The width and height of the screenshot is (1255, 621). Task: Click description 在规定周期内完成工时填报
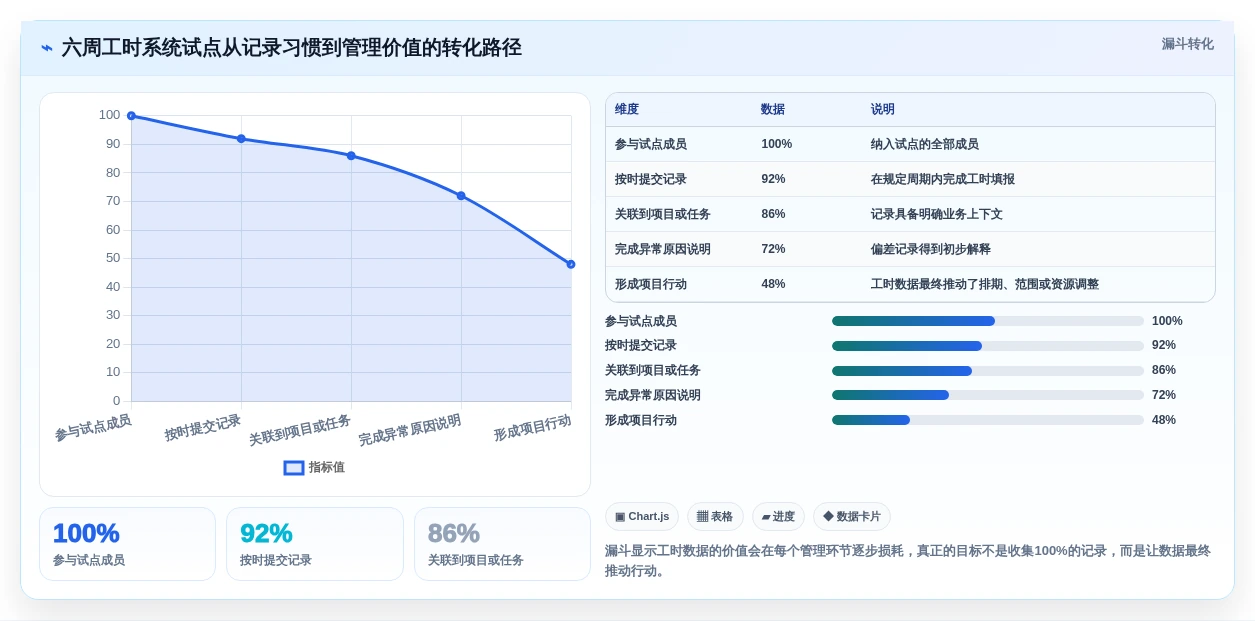click(x=943, y=179)
